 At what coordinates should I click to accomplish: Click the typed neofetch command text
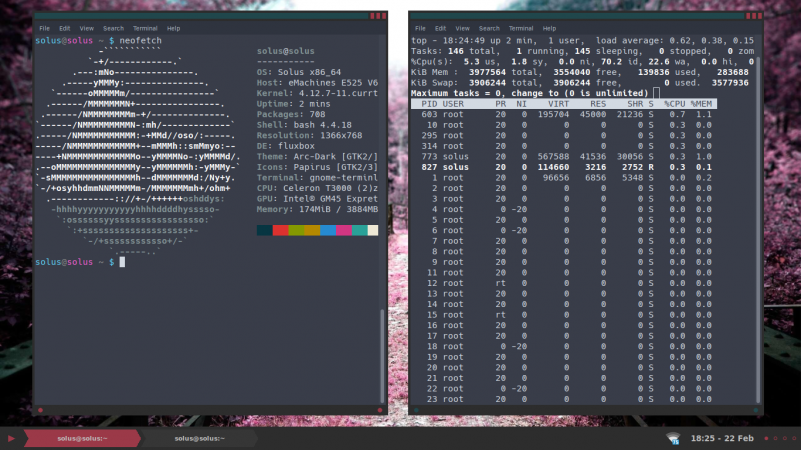tap(140, 40)
